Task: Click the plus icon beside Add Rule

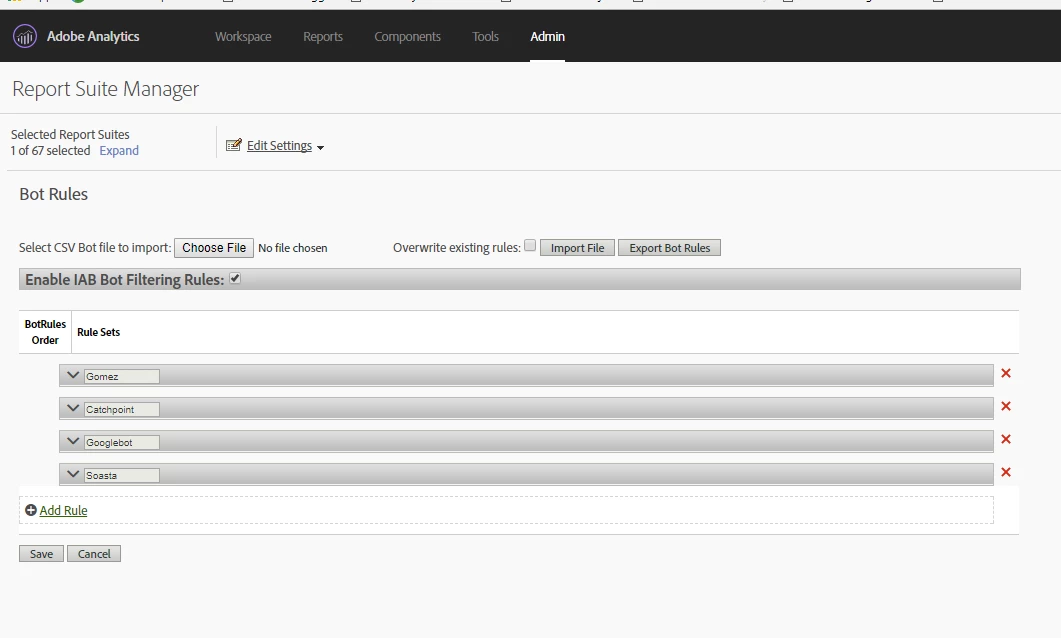Action: 30,510
